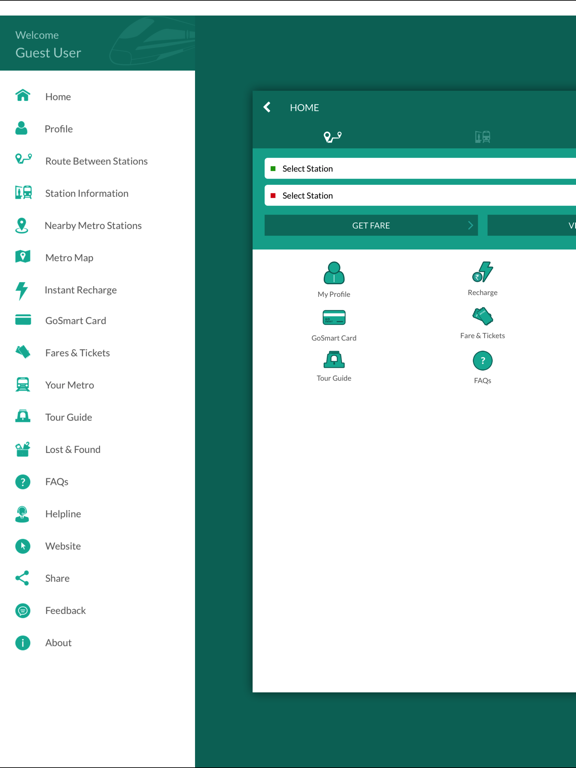The height and width of the screenshot is (768, 576).
Task: Open Route Between Stations menu entry
Action: tap(96, 161)
